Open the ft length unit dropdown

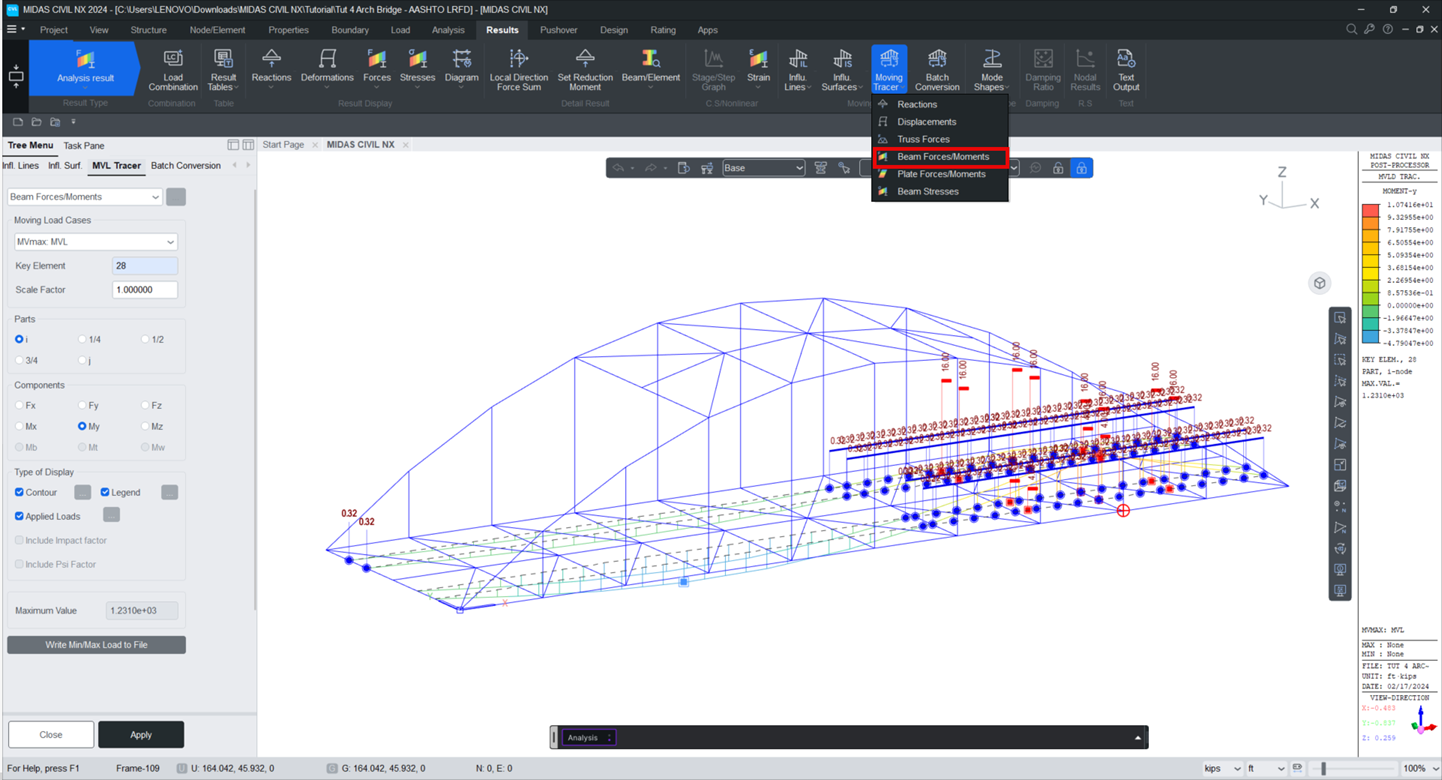click(x=1265, y=769)
